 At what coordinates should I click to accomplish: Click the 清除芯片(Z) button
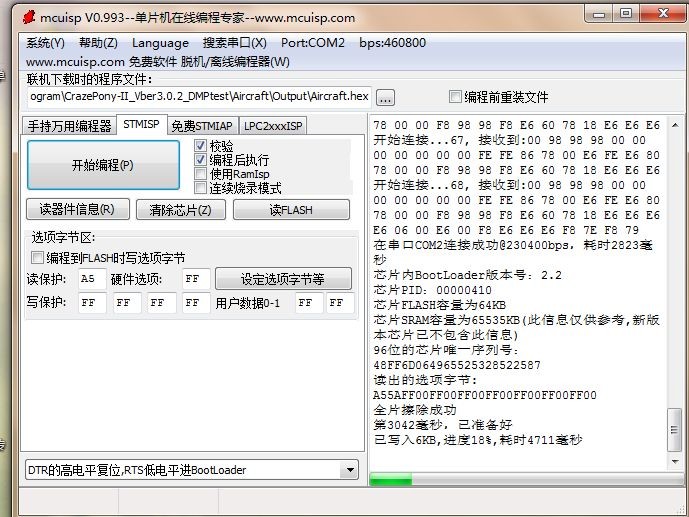click(181, 210)
